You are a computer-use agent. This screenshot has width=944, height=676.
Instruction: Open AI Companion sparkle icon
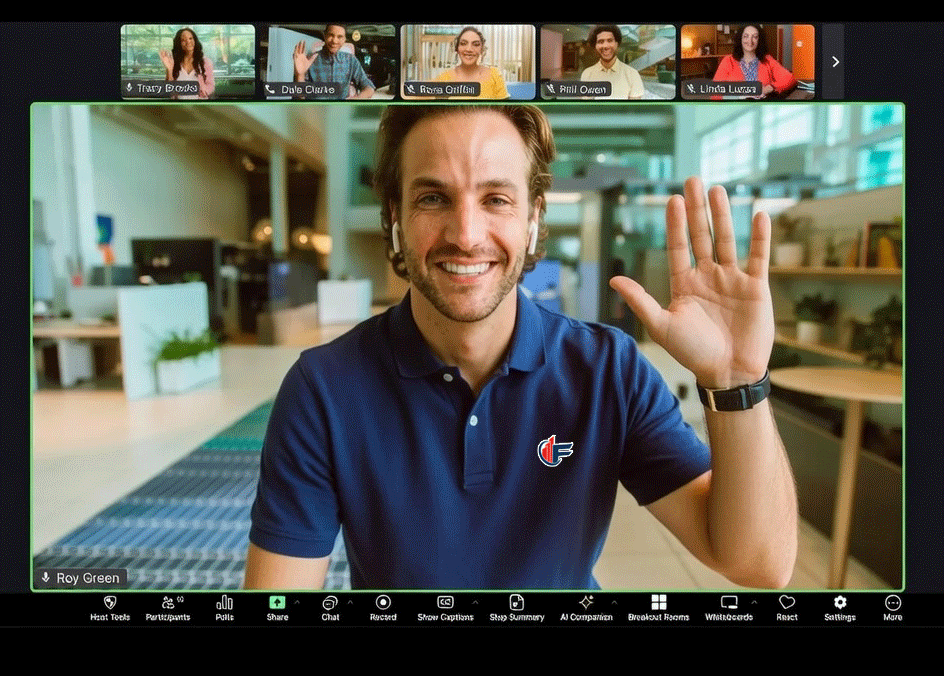tap(586, 603)
